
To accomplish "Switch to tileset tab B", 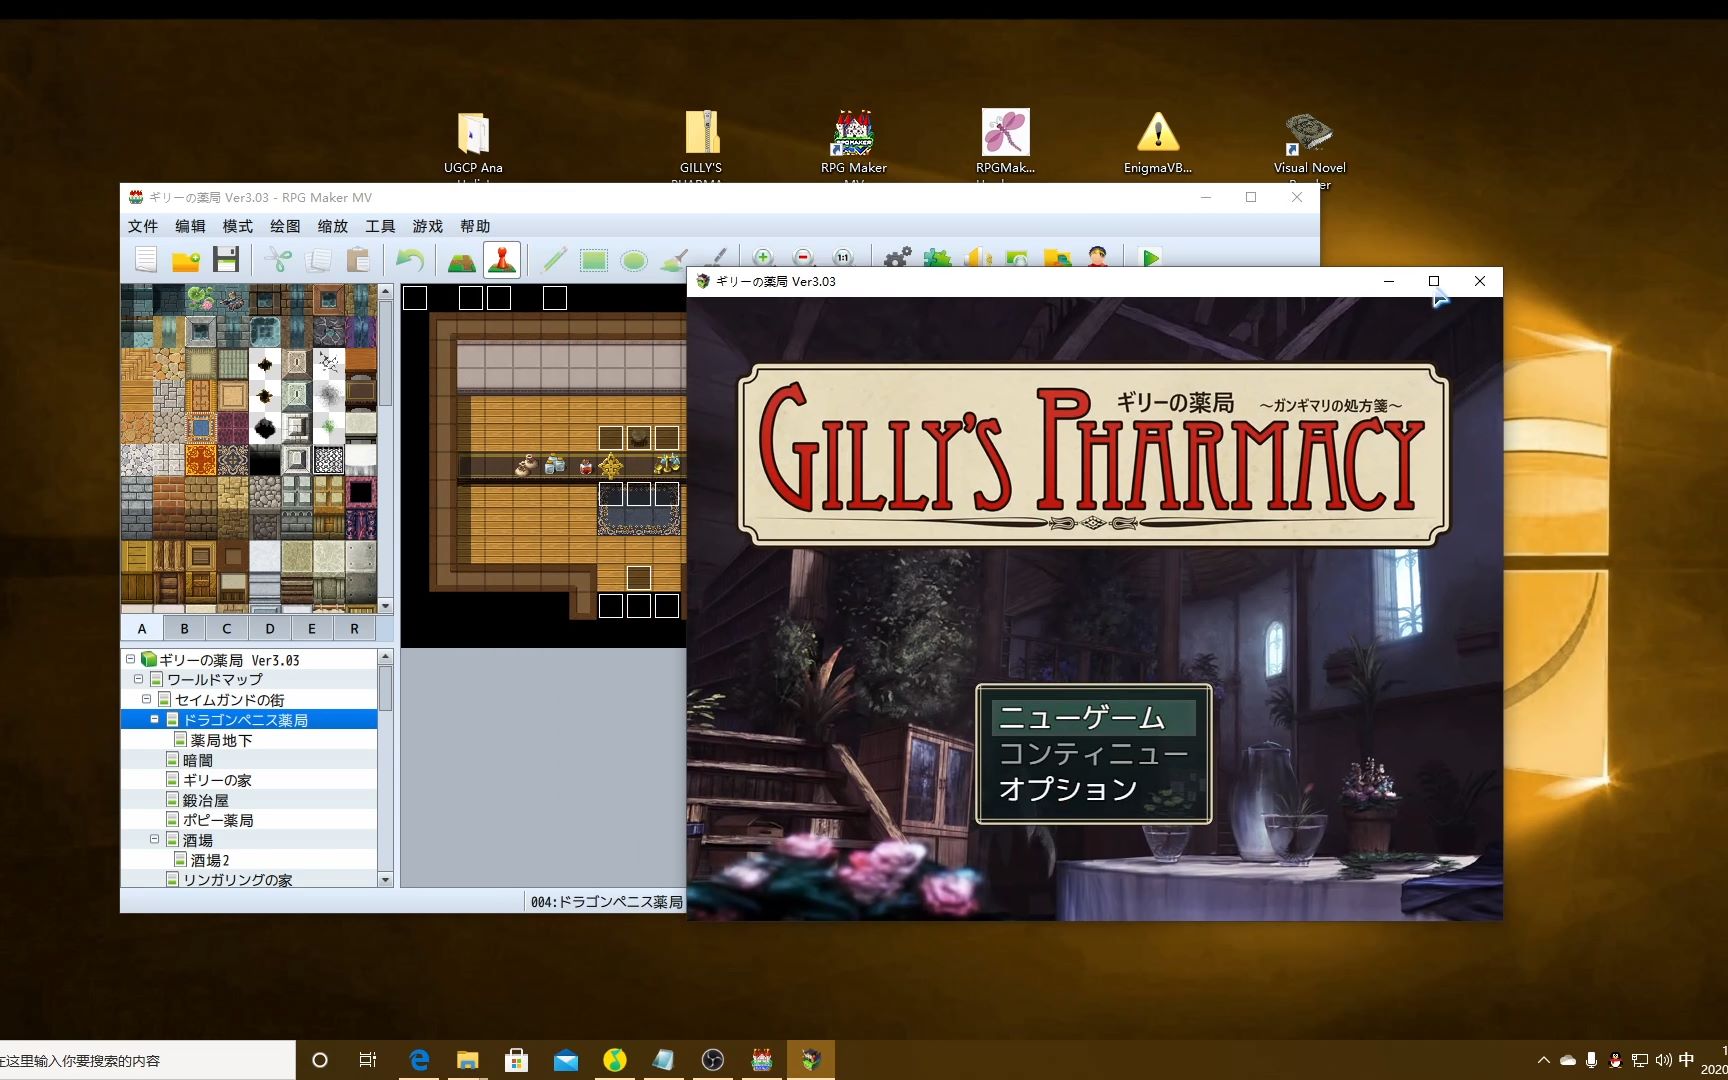I will click(184, 628).
